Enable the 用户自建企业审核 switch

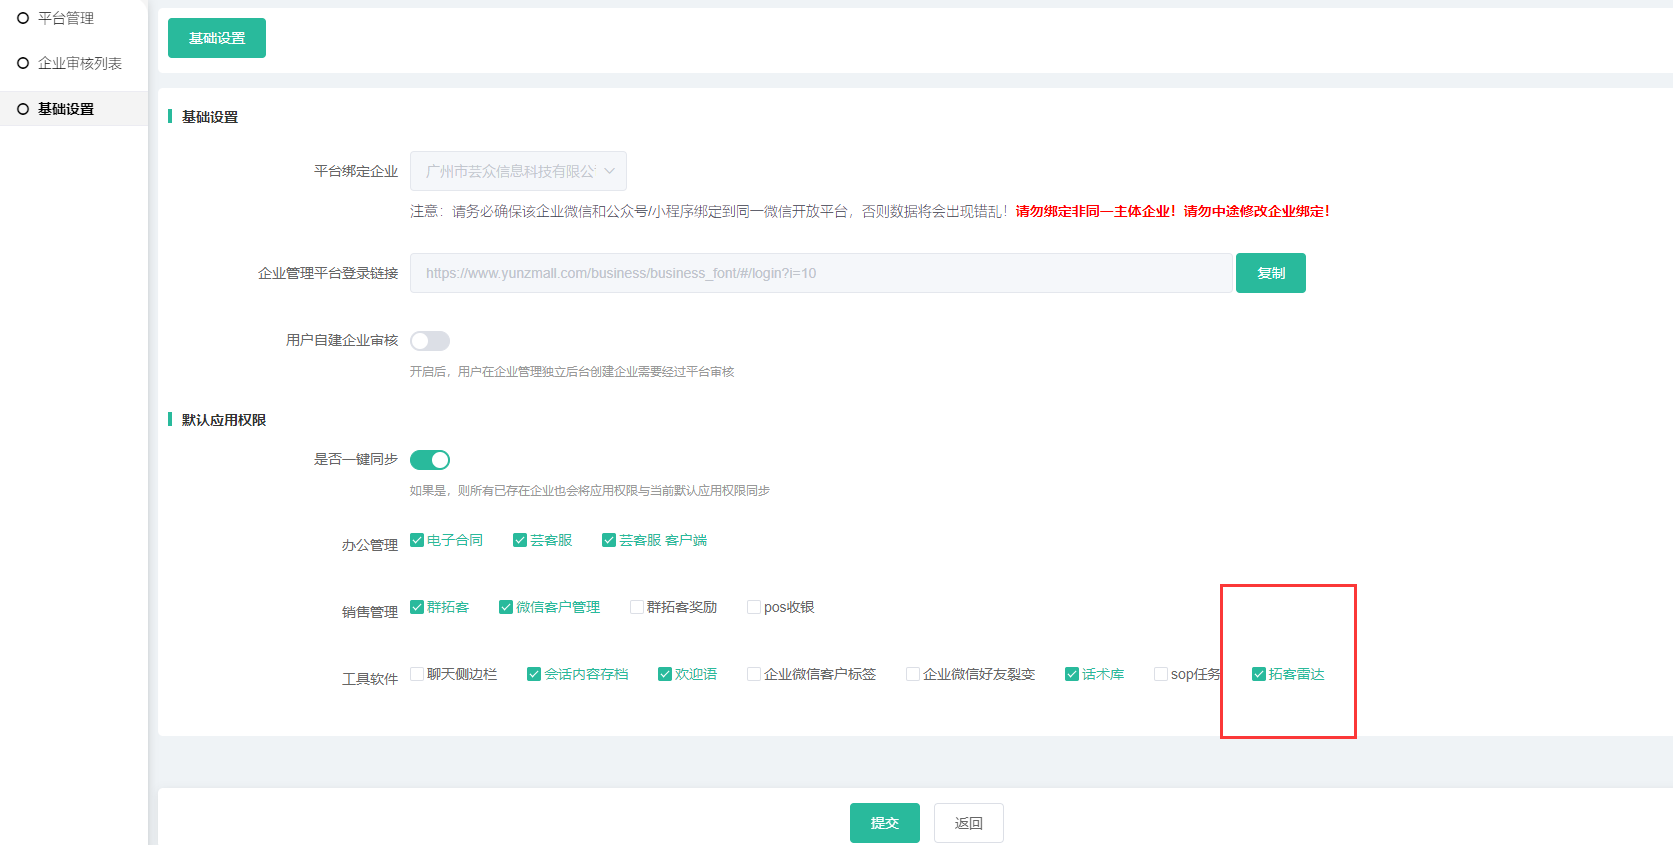pyautogui.click(x=430, y=341)
